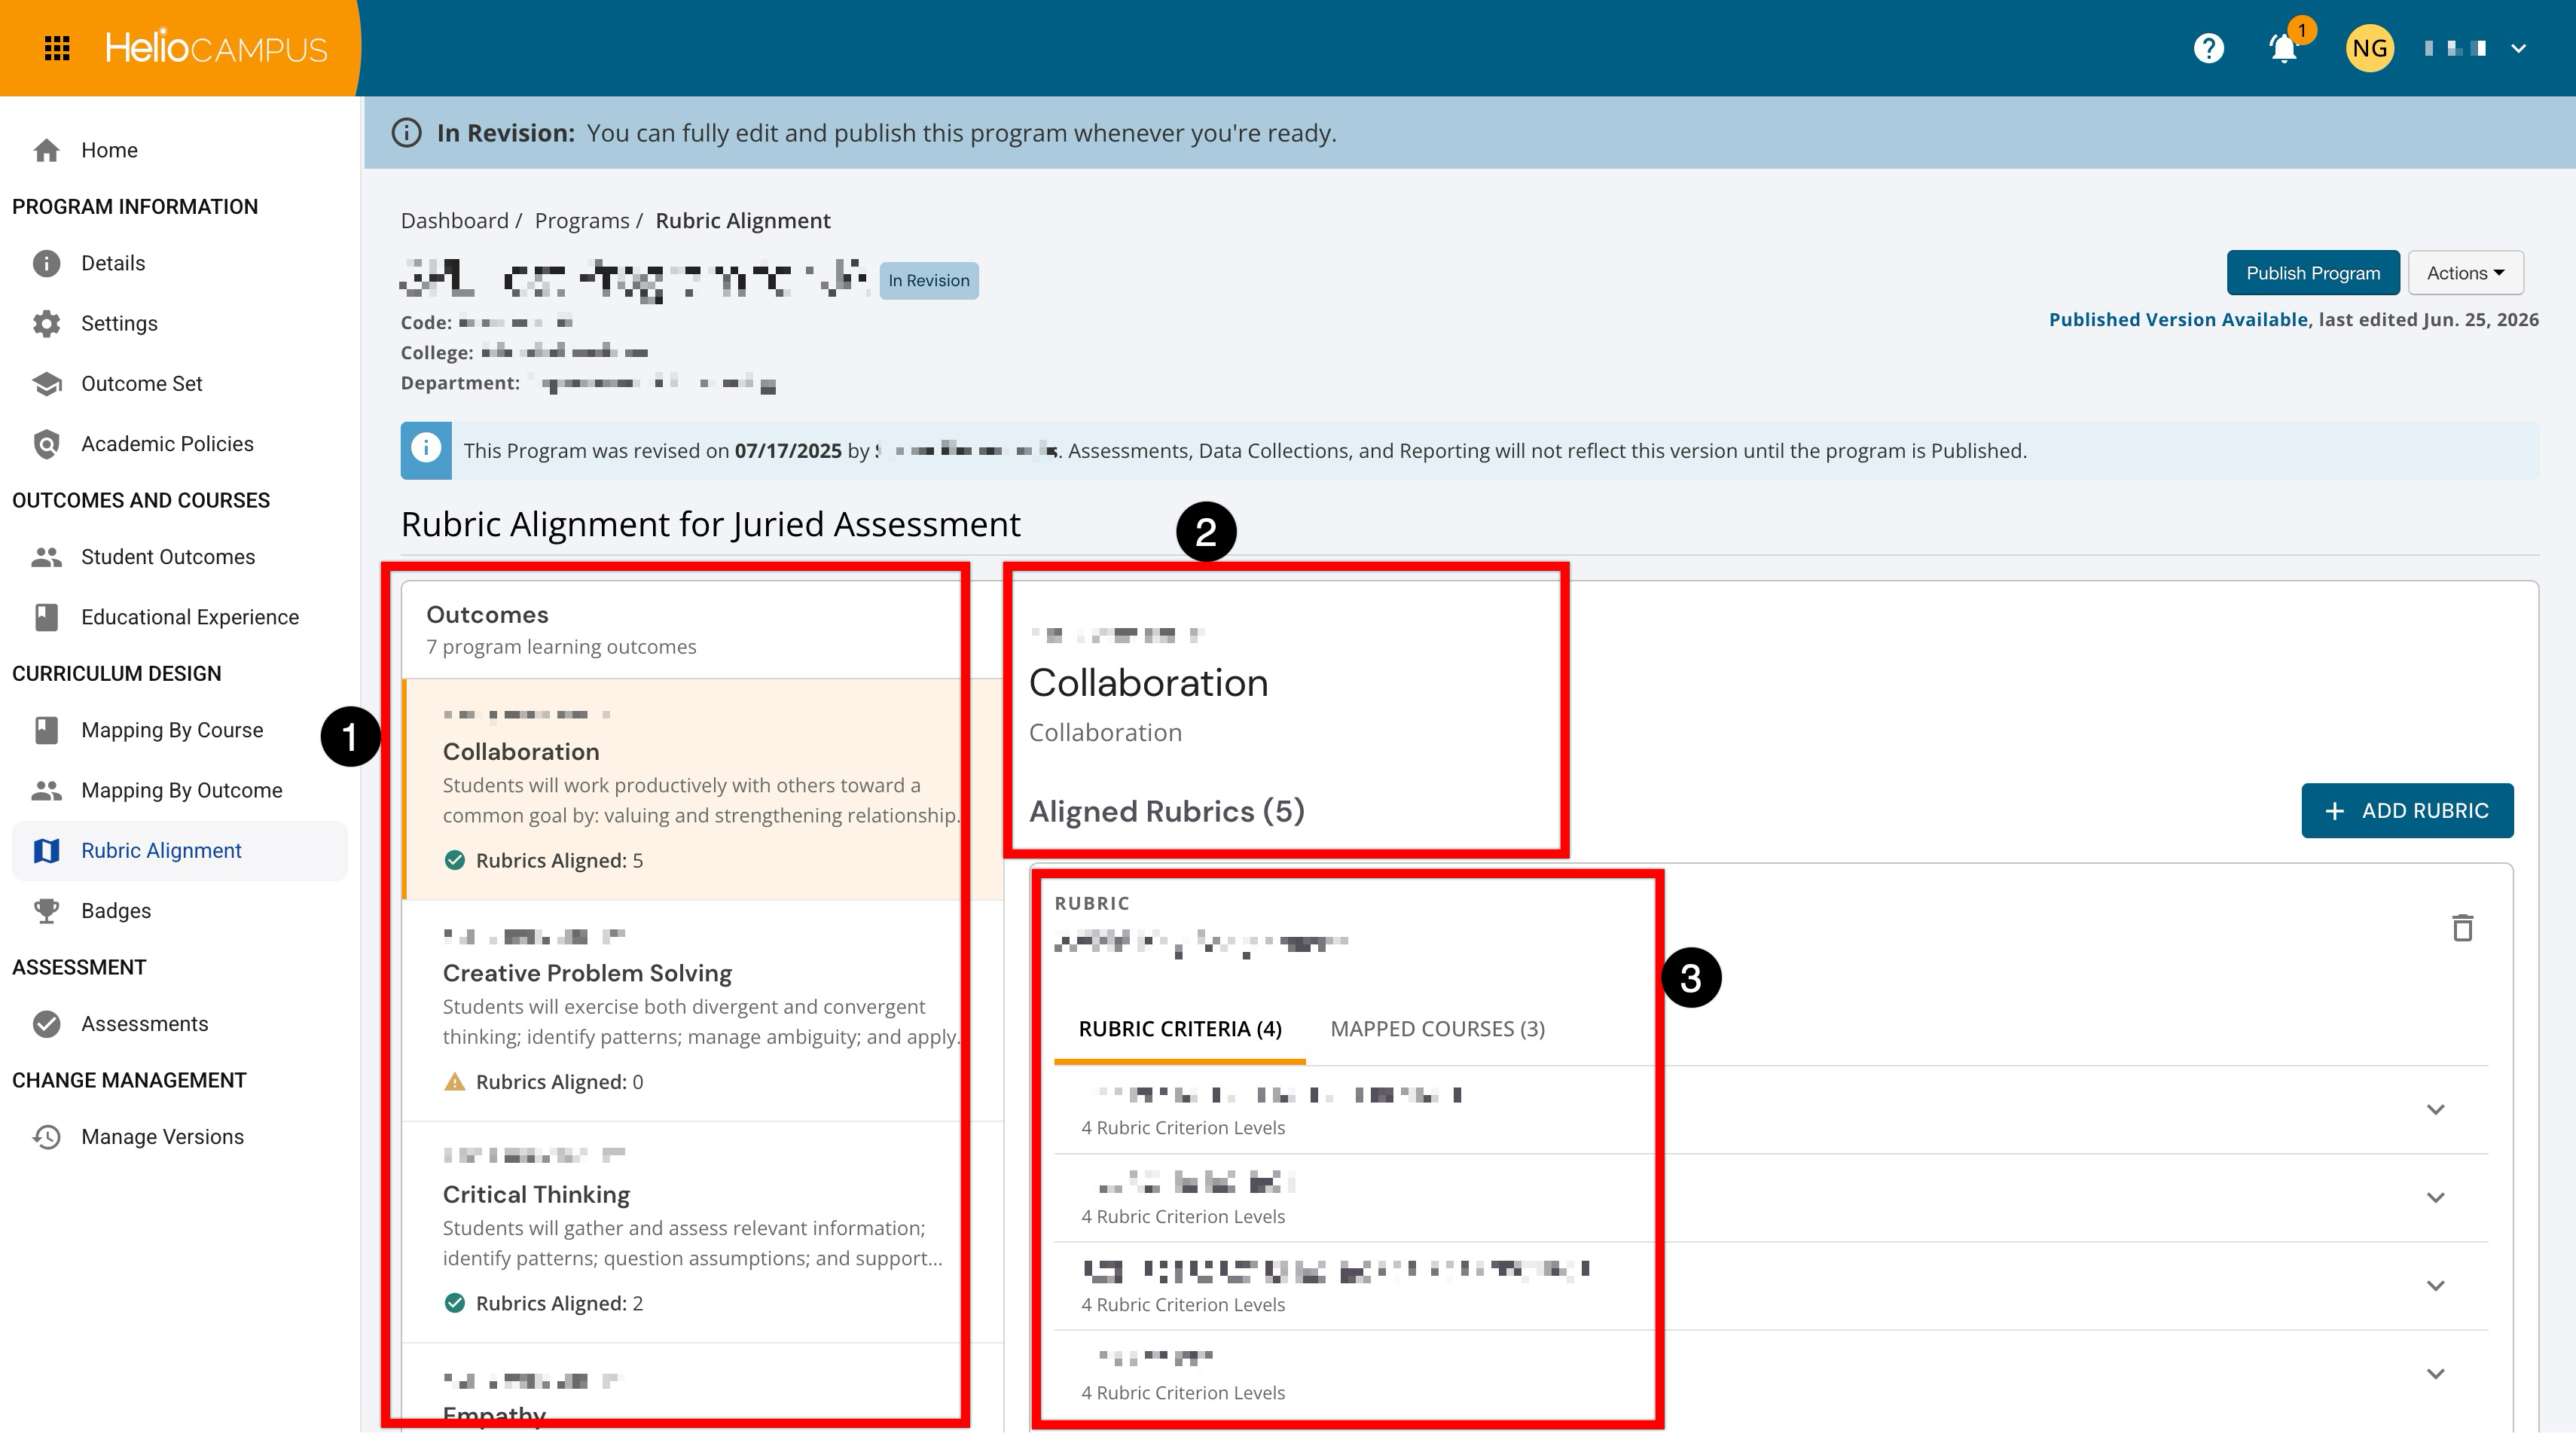Screen dimensions: 2576x1449
Task: Click the green check beside Rubrics Aligned: 5
Action: 454,860
